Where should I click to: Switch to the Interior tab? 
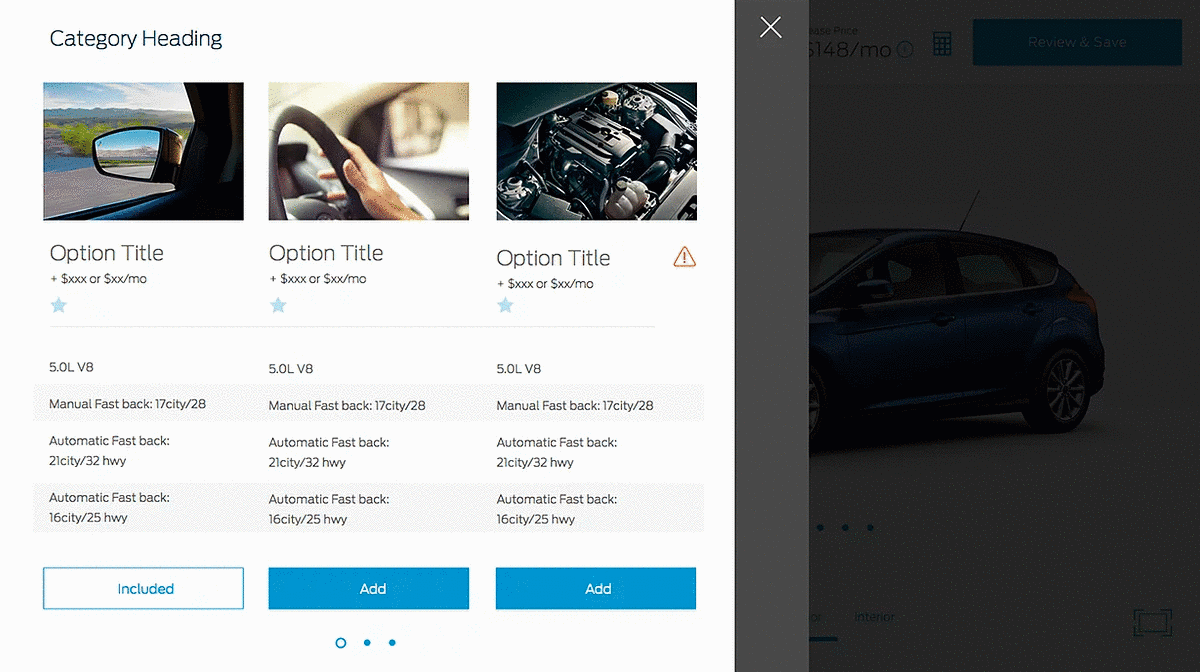874,618
